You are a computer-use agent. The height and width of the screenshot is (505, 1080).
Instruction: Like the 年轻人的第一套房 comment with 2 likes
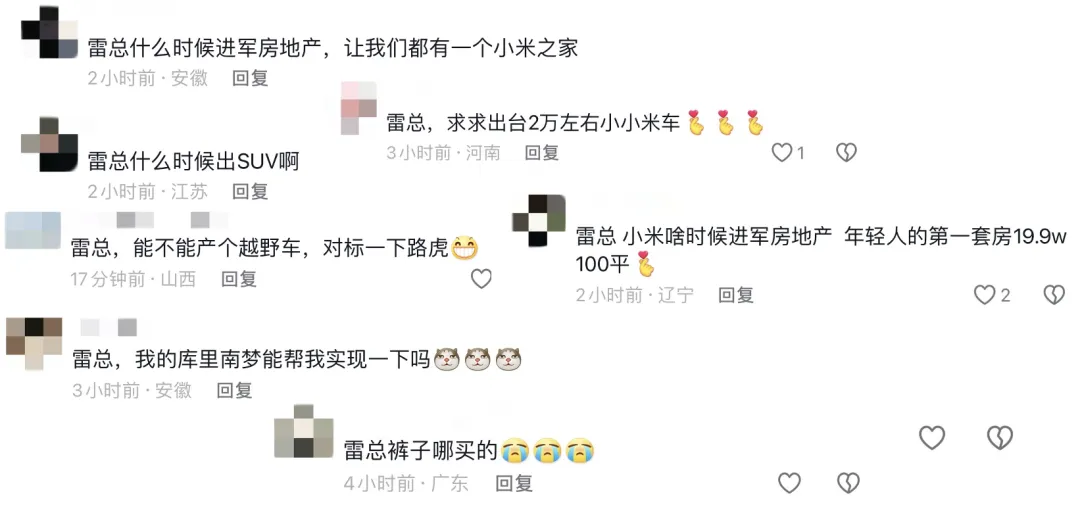(x=984, y=295)
